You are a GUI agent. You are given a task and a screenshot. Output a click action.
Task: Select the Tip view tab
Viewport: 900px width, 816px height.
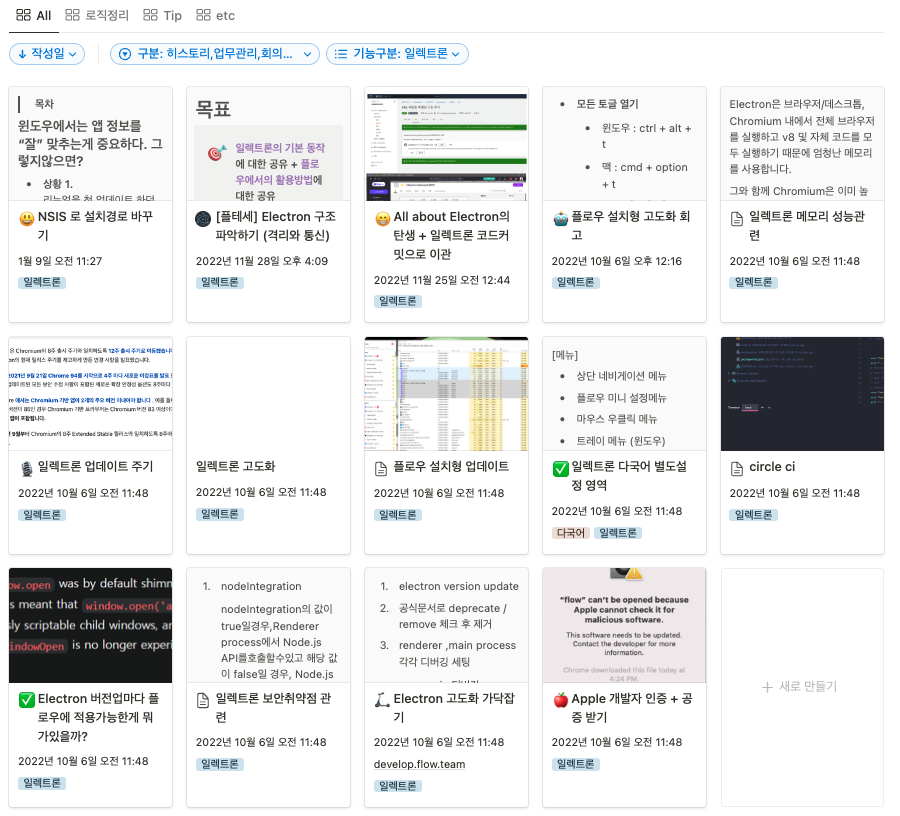click(x=162, y=15)
